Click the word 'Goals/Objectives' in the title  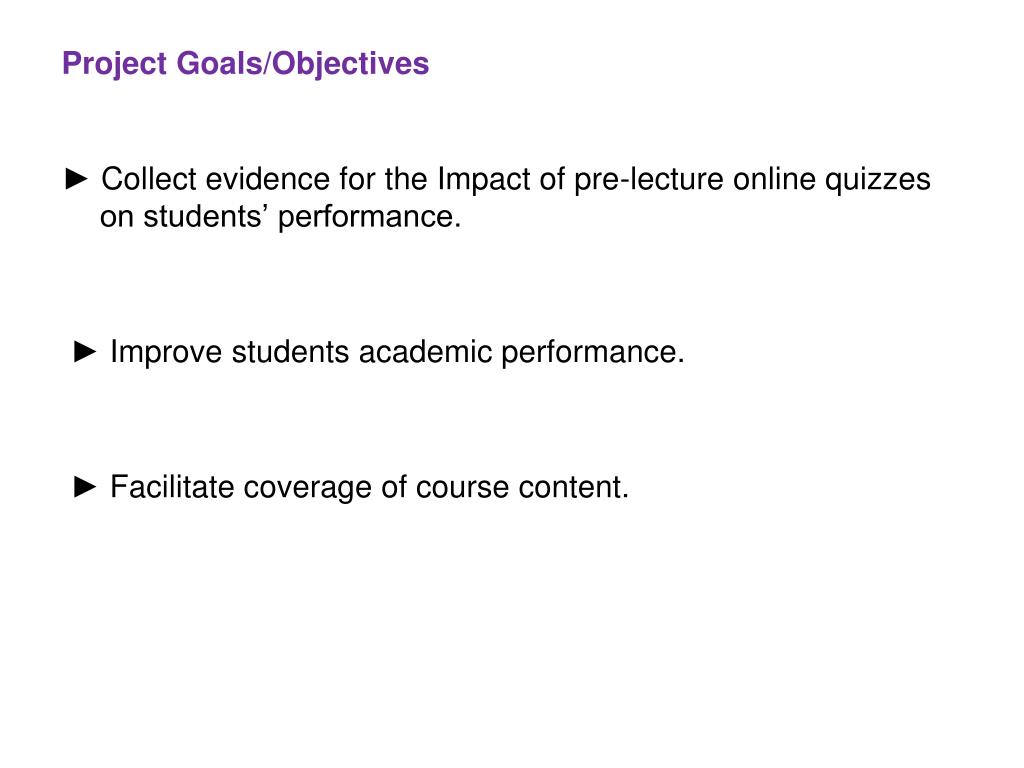coord(304,64)
